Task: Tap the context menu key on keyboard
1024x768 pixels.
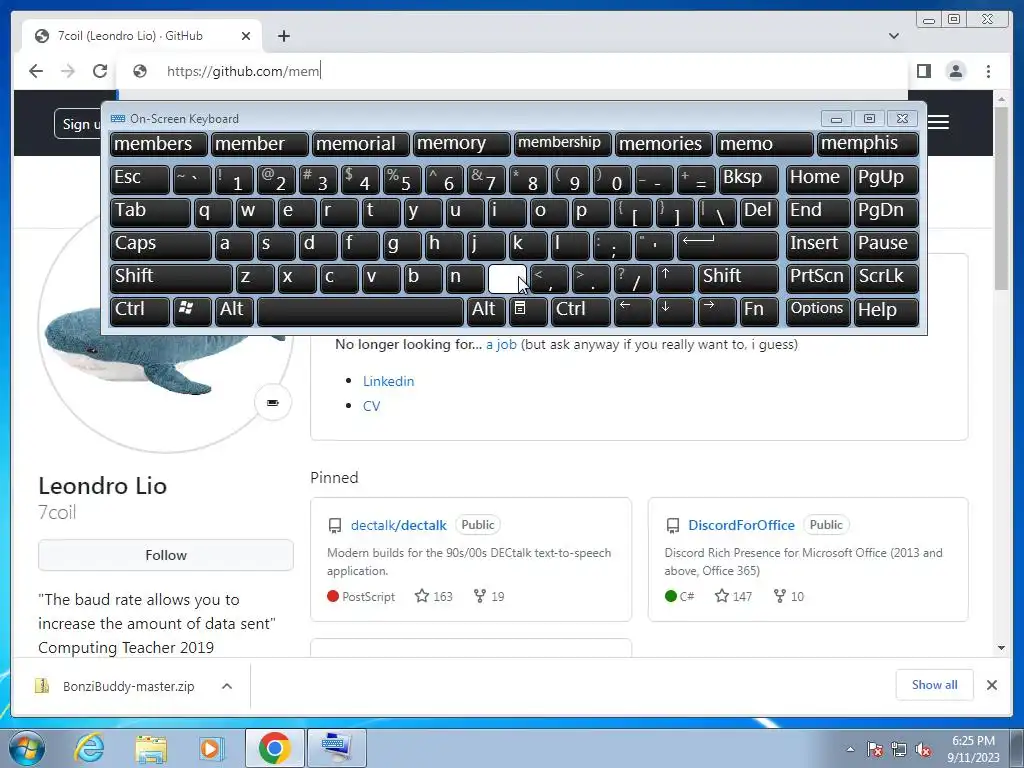Action: pos(528,312)
